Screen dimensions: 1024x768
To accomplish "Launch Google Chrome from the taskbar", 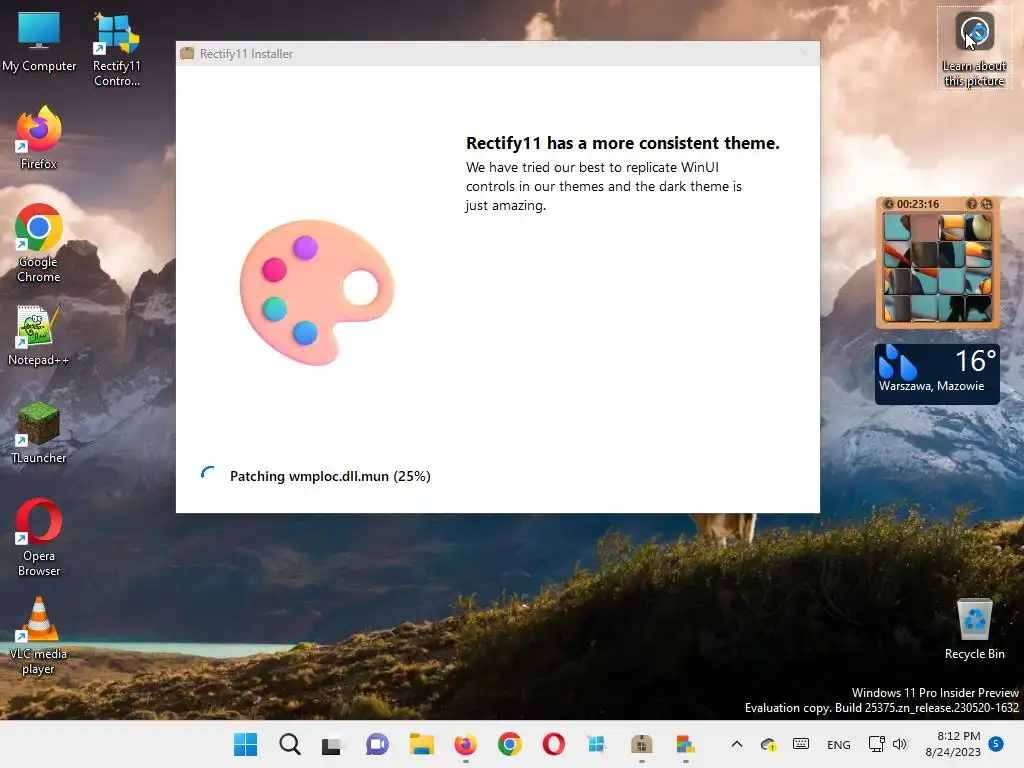I will (x=509, y=744).
